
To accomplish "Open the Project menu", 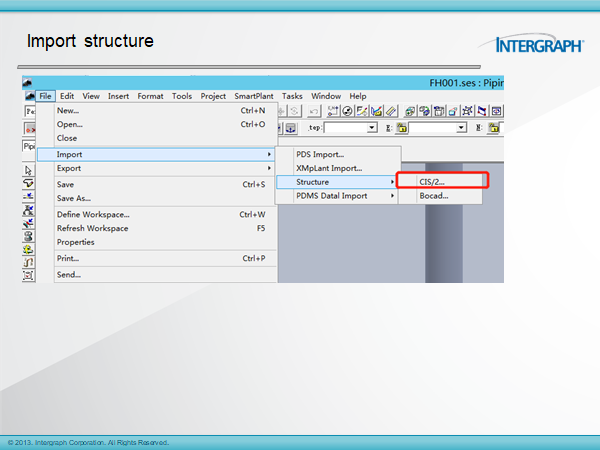I will tap(213, 96).
